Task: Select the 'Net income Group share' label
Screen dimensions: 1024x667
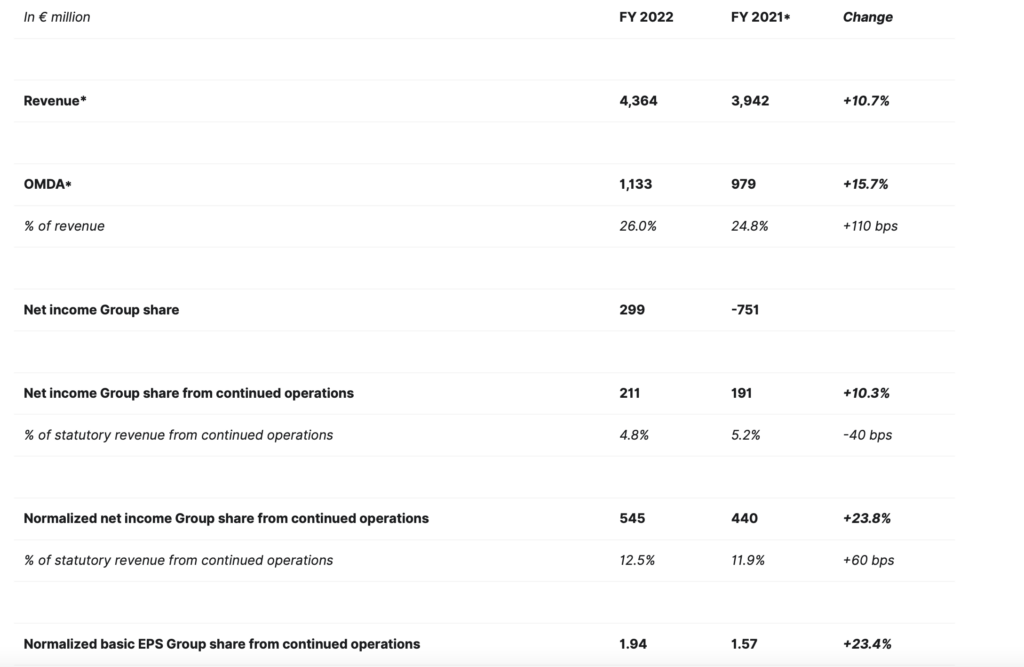Action: pyautogui.click(x=101, y=310)
